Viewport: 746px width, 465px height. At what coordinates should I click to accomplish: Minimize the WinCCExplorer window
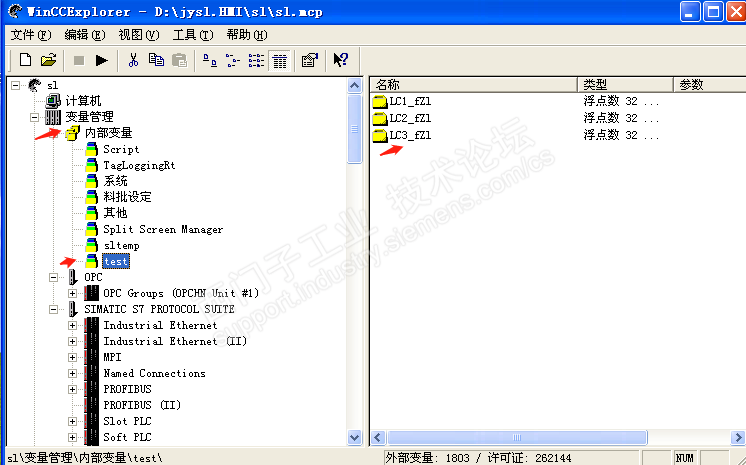click(x=690, y=11)
